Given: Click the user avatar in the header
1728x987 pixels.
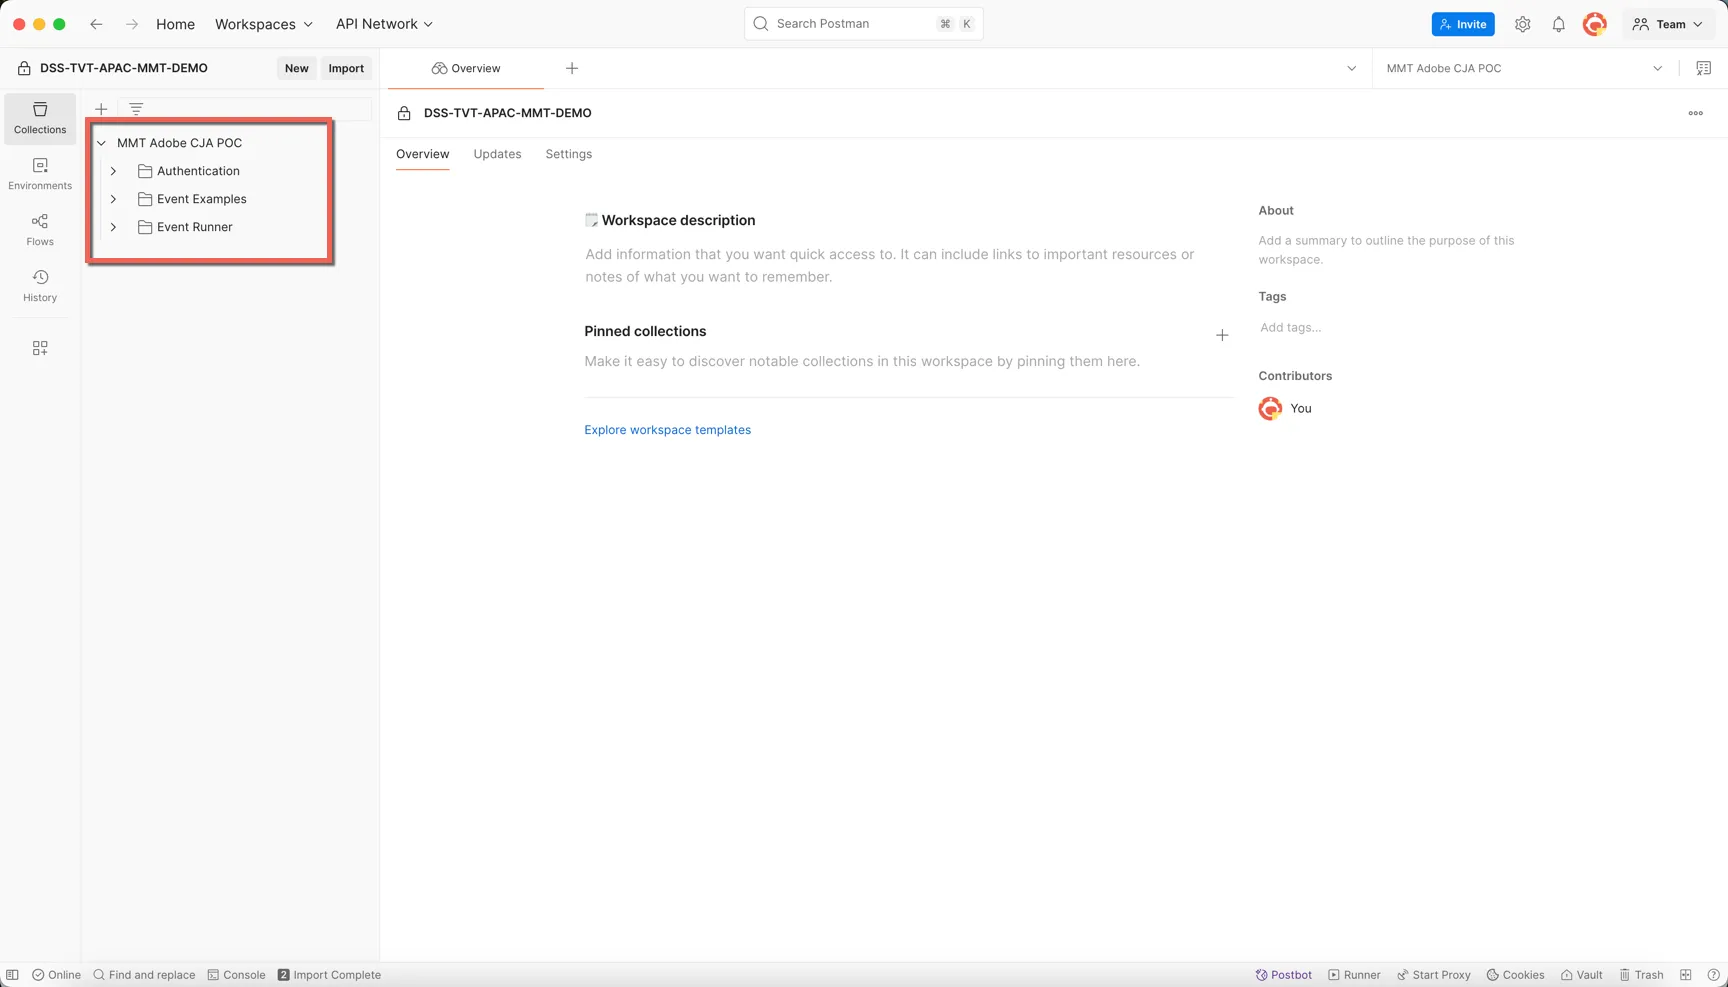Looking at the screenshot, I should (x=1594, y=24).
